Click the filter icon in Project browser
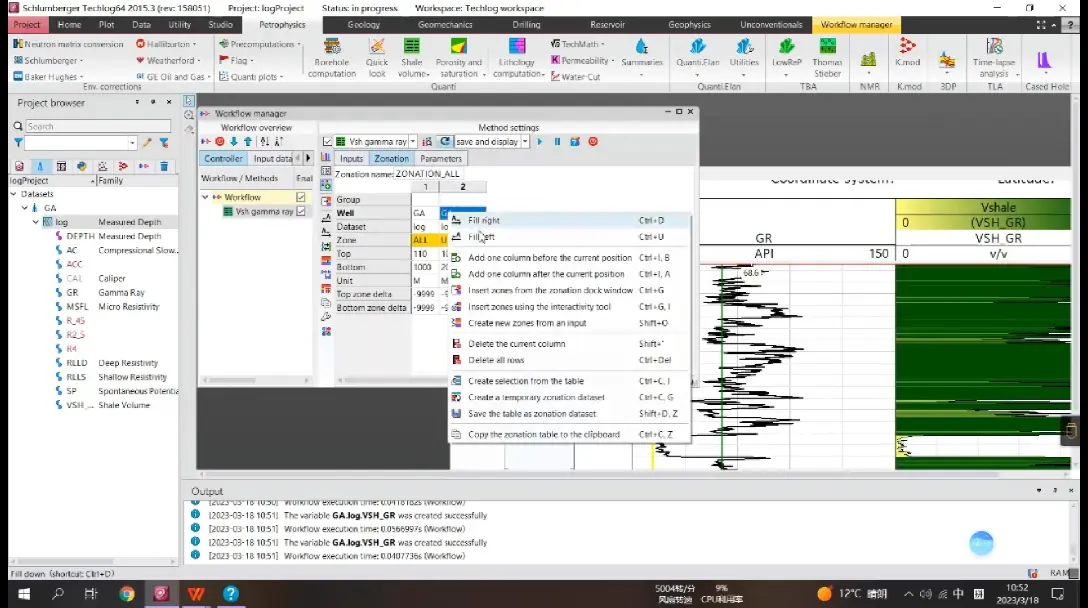Viewport: 1088px width, 608px height. 18,142
